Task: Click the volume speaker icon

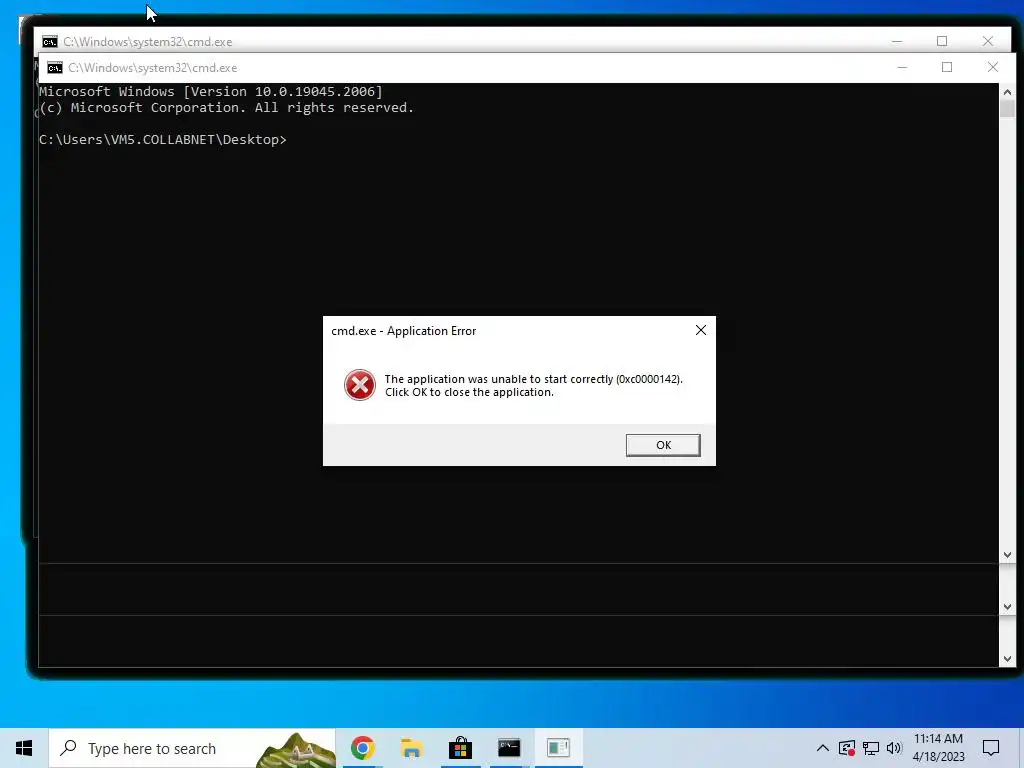Action: (894, 748)
